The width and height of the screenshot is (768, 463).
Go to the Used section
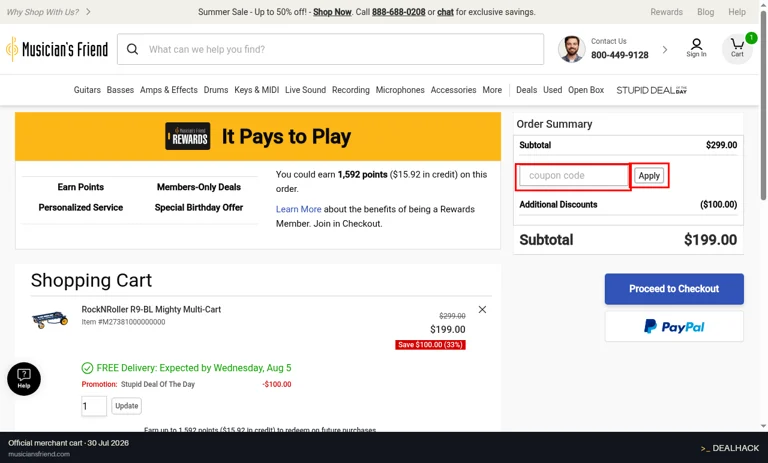(552, 90)
